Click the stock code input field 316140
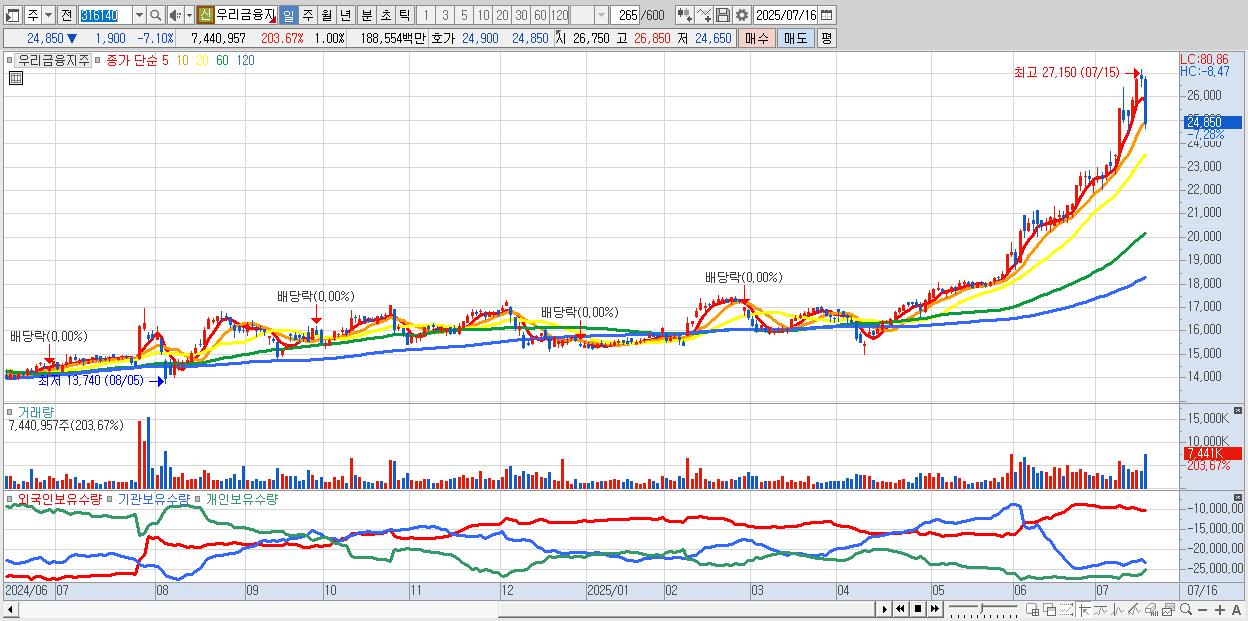 (x=105, y=16)
